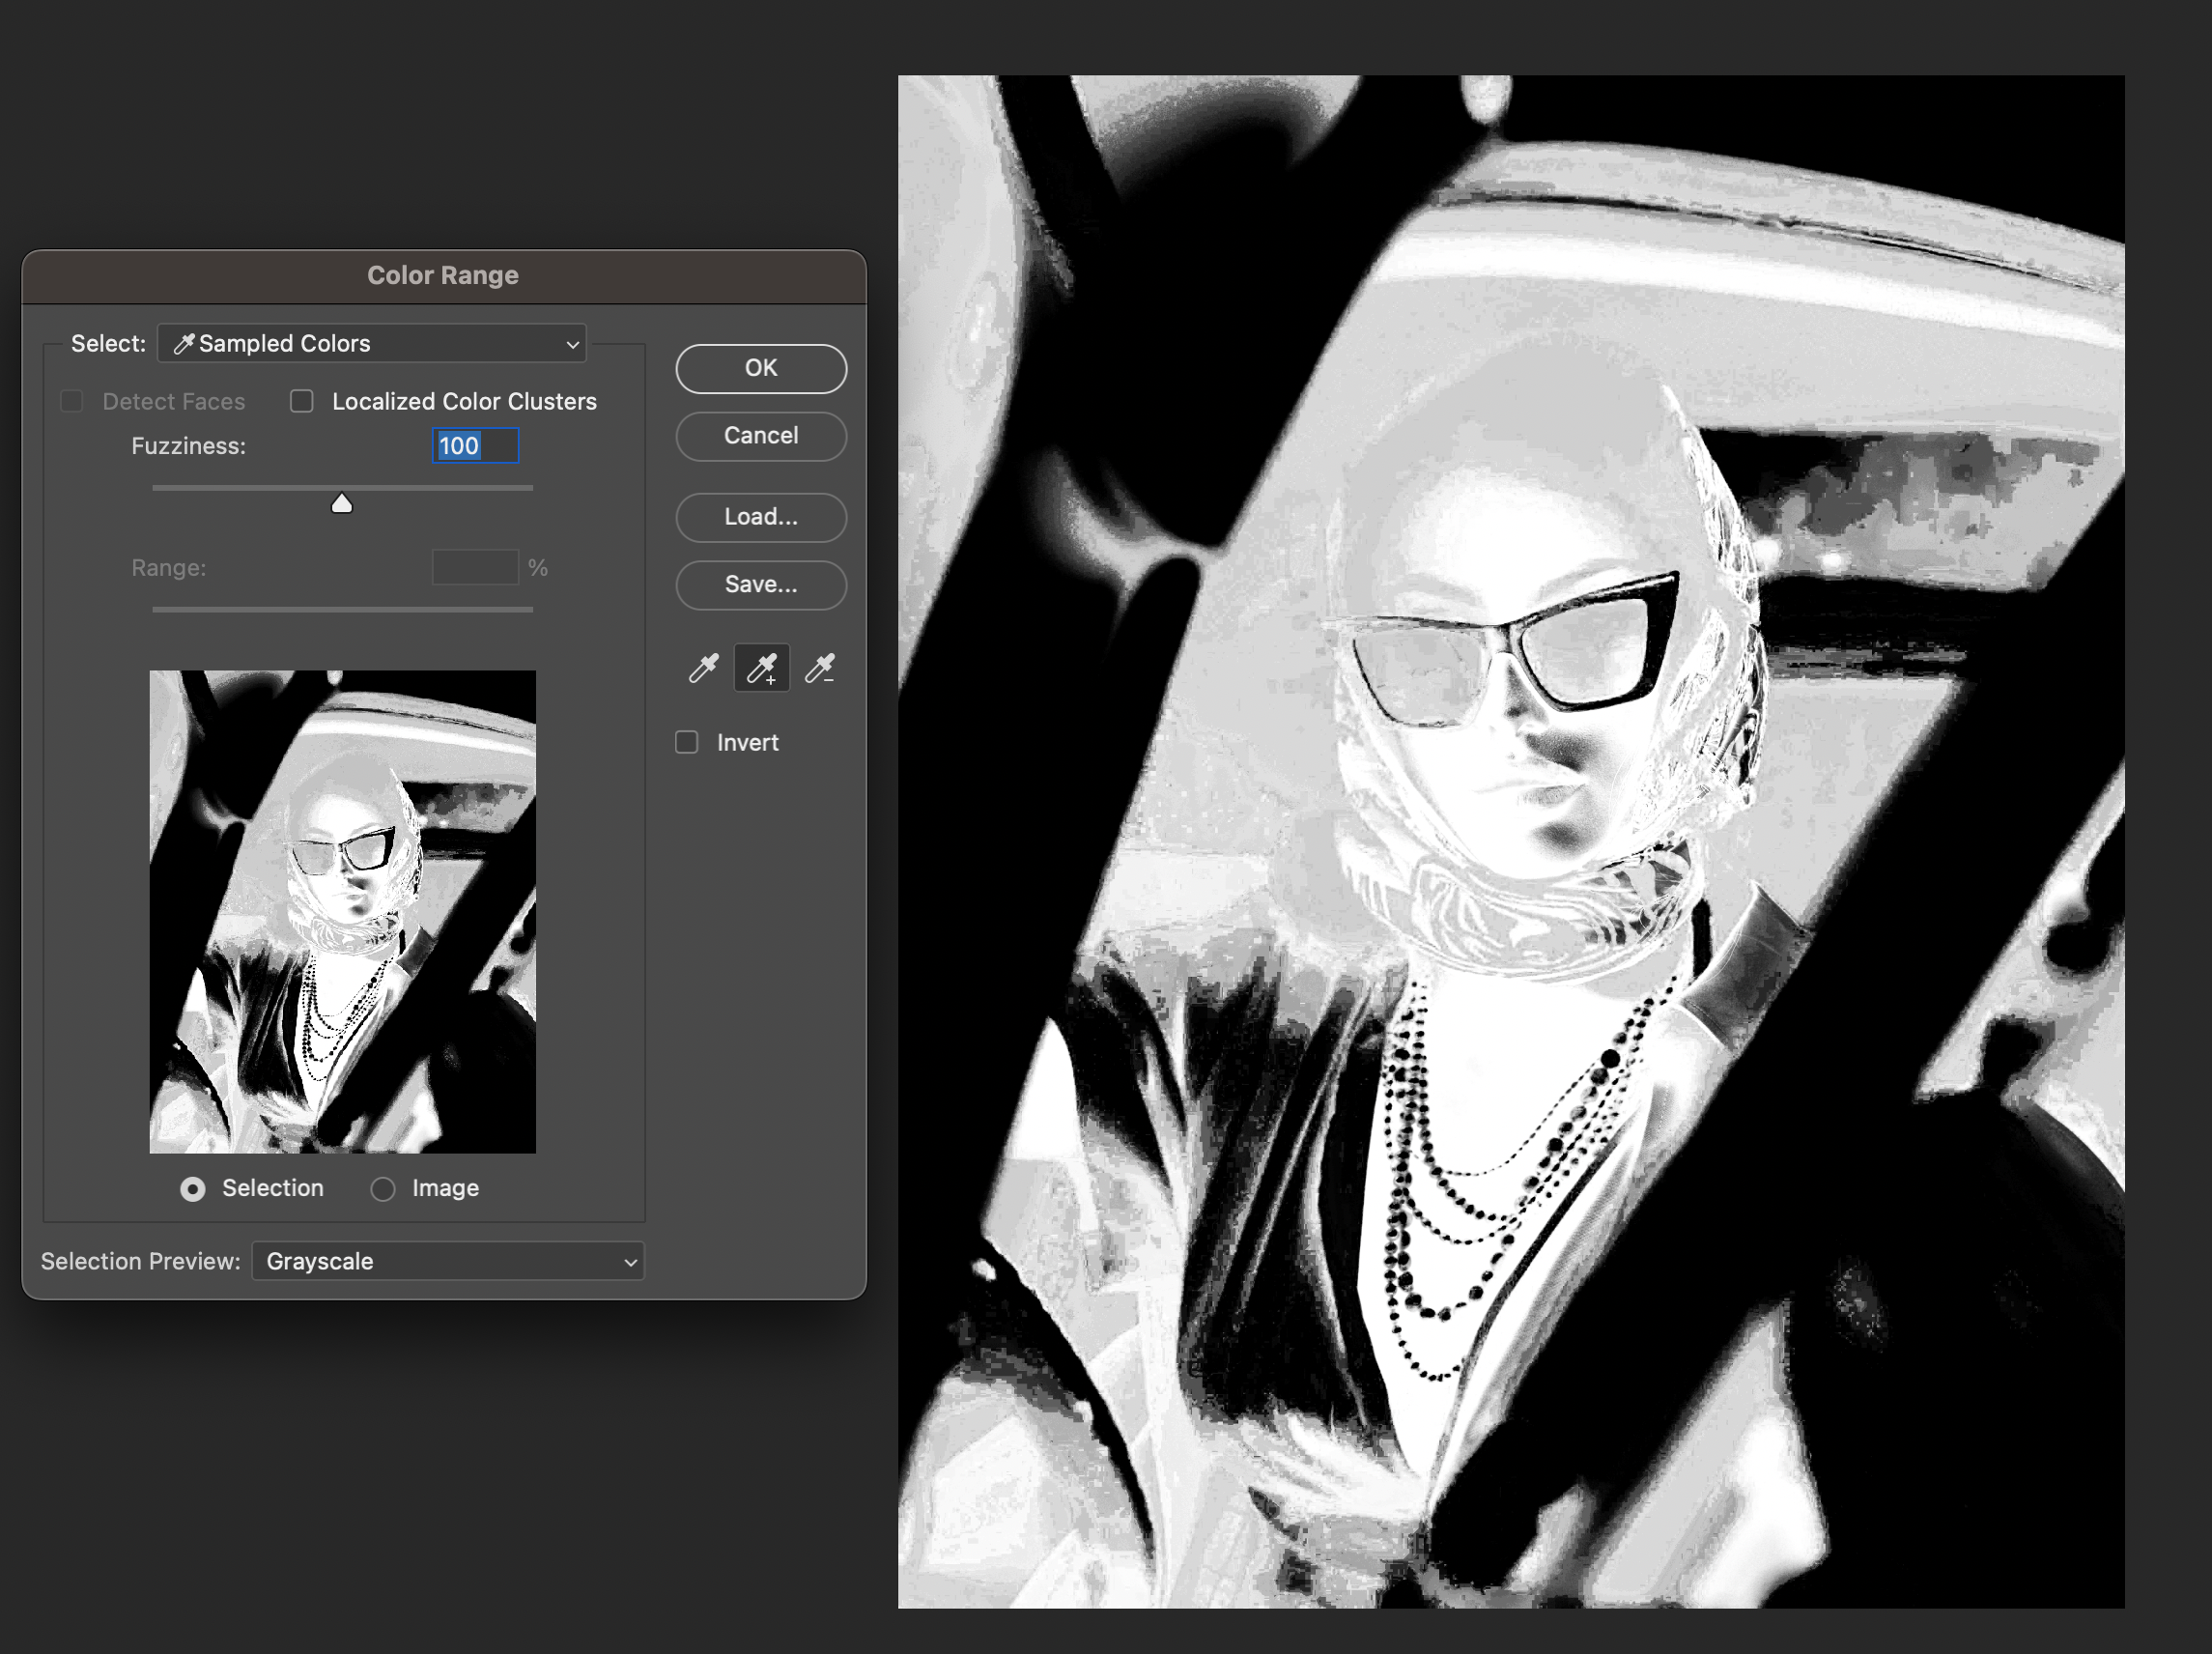Click the Fuzziness value input field
This screenshot has width=2212, height=1654.
[475, 446]
